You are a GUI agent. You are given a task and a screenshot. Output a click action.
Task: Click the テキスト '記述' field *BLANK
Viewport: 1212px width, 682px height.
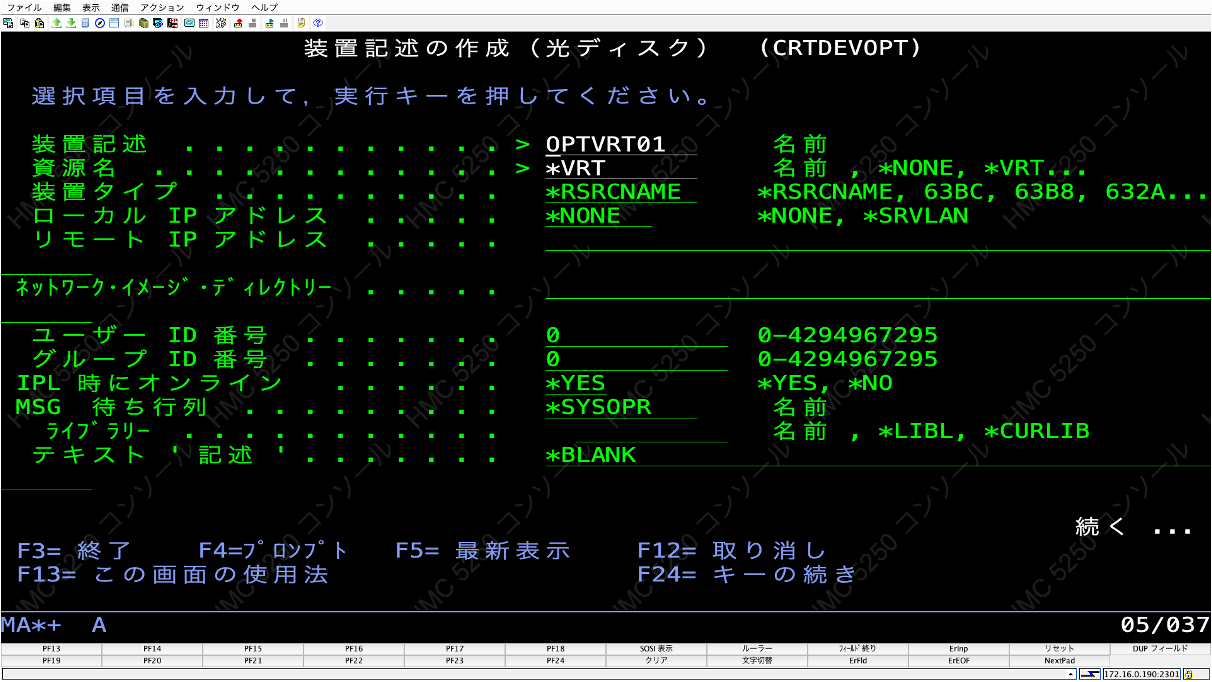pos(878,455)
